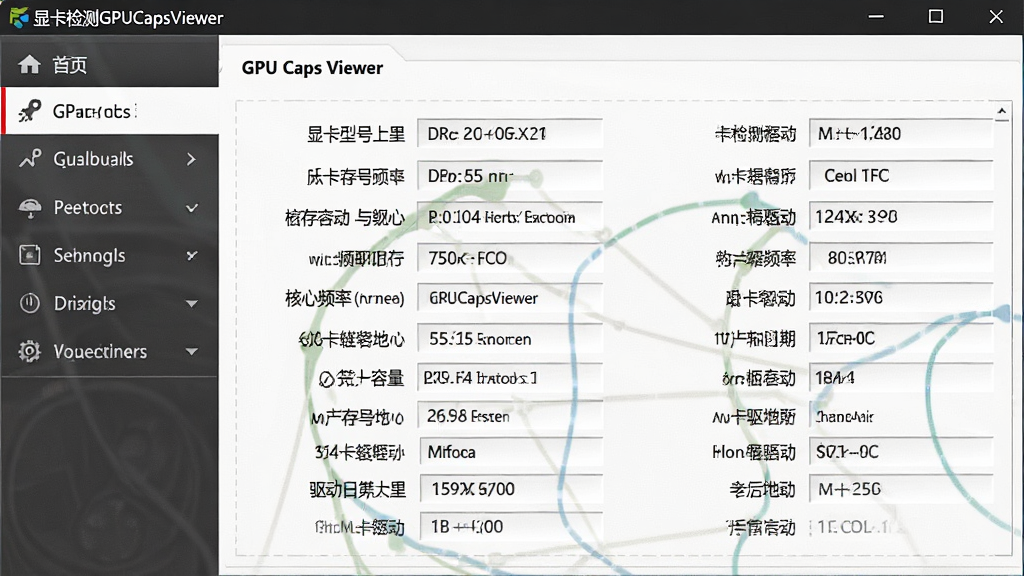Click the field showing GRUCapsViewer
The width and height of the screenshot is (1024, 576).
click(x=509, y=298)
